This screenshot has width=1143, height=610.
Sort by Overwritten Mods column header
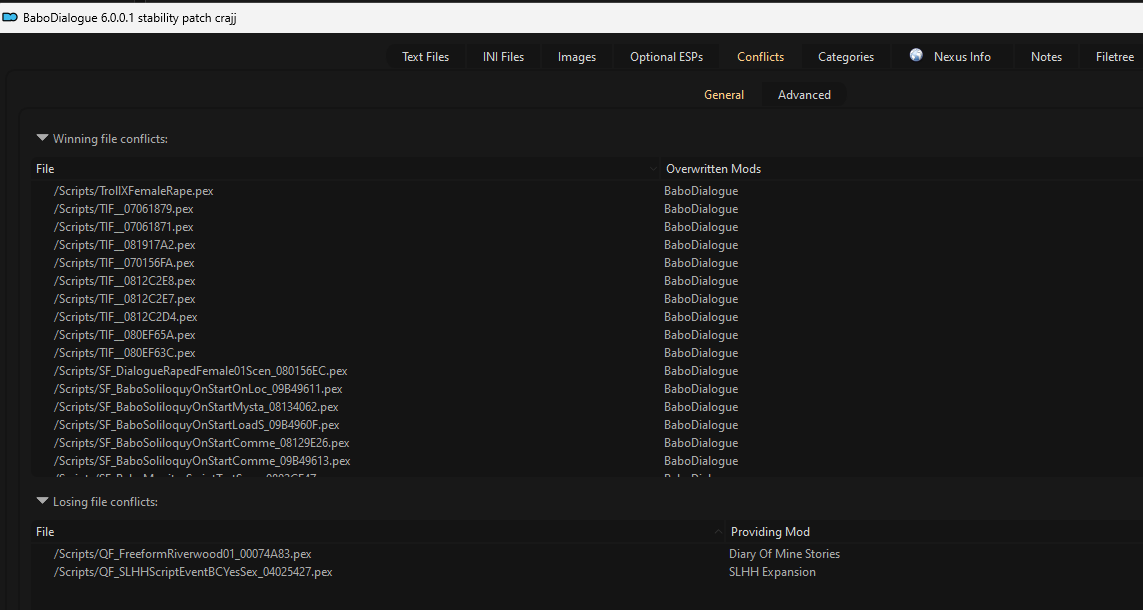(x=713, y=169)
